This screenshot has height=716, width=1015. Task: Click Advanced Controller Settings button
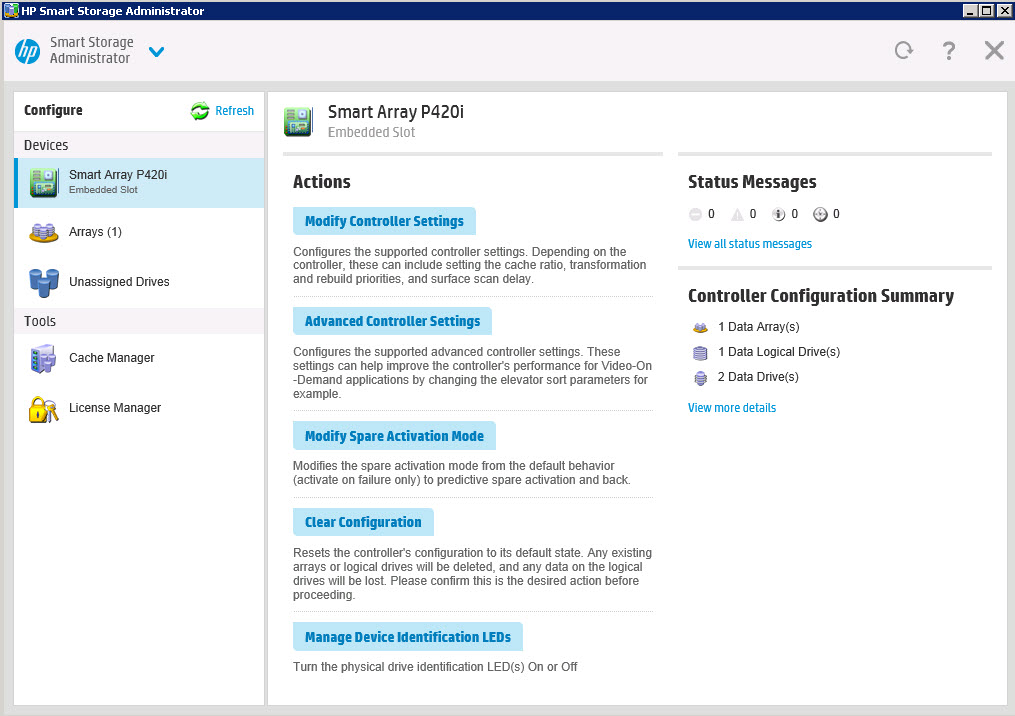[x=392, y=321]
